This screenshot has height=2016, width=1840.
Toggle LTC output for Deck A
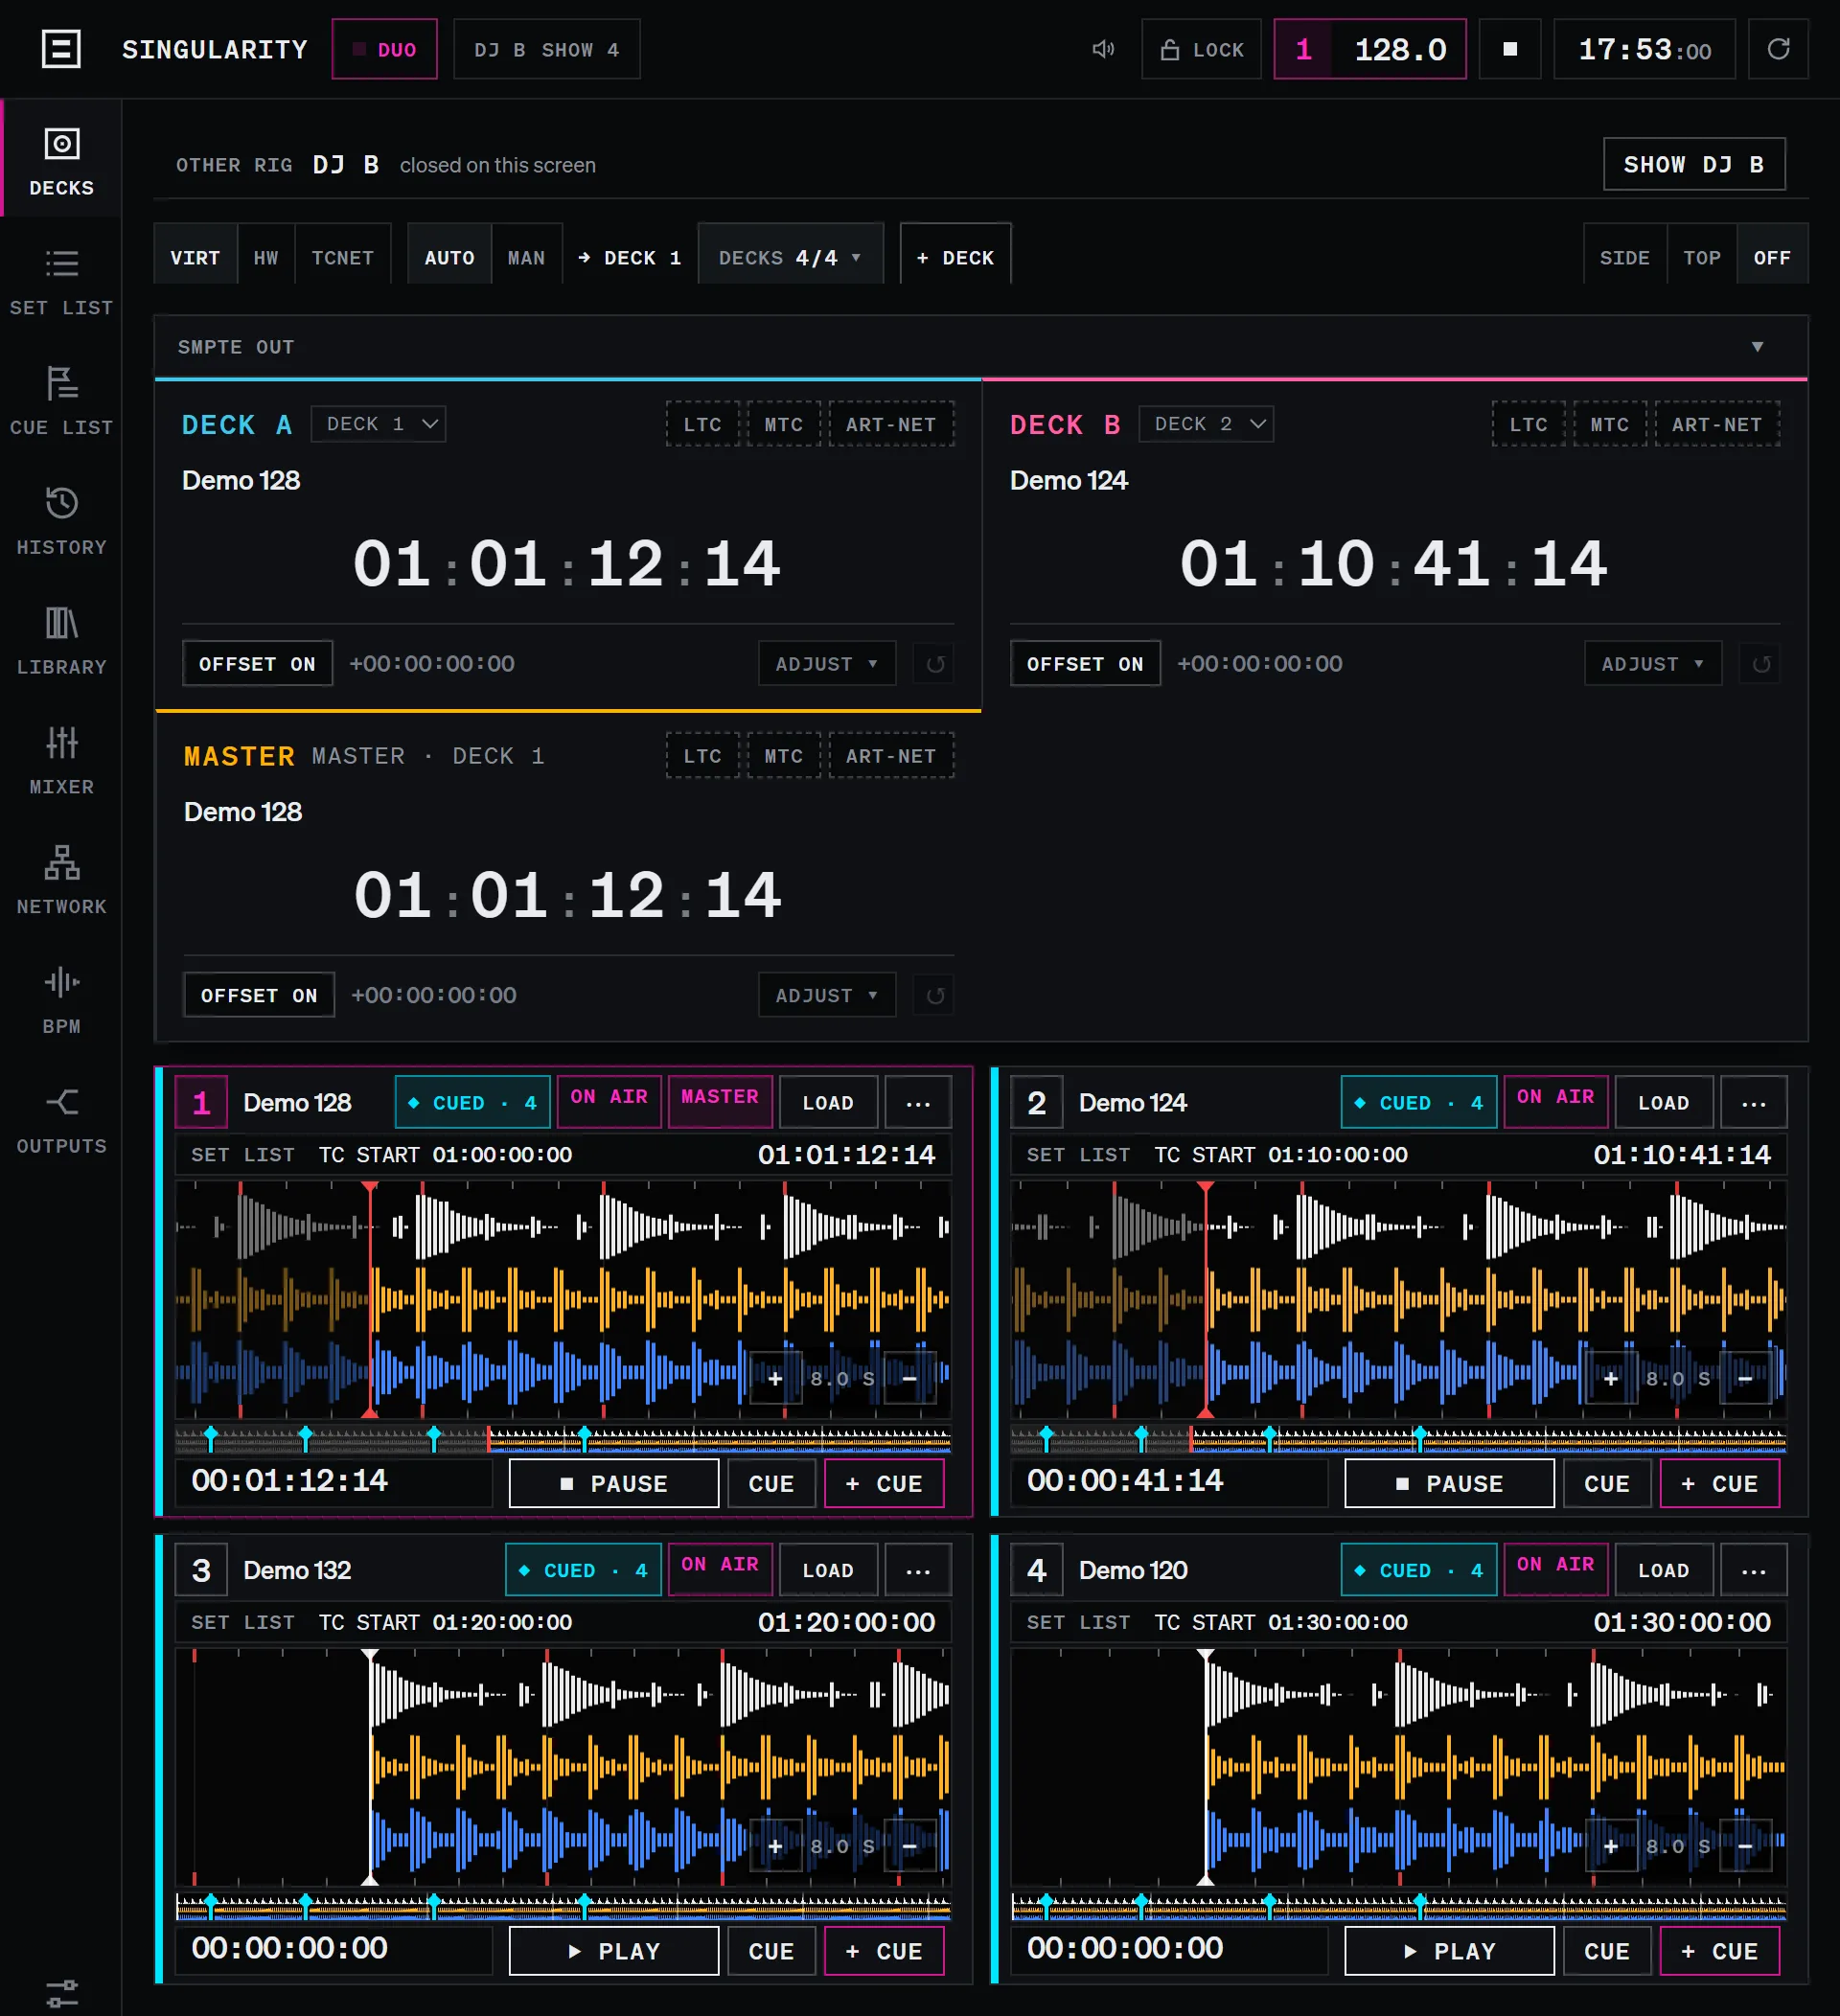click(702, 424)
